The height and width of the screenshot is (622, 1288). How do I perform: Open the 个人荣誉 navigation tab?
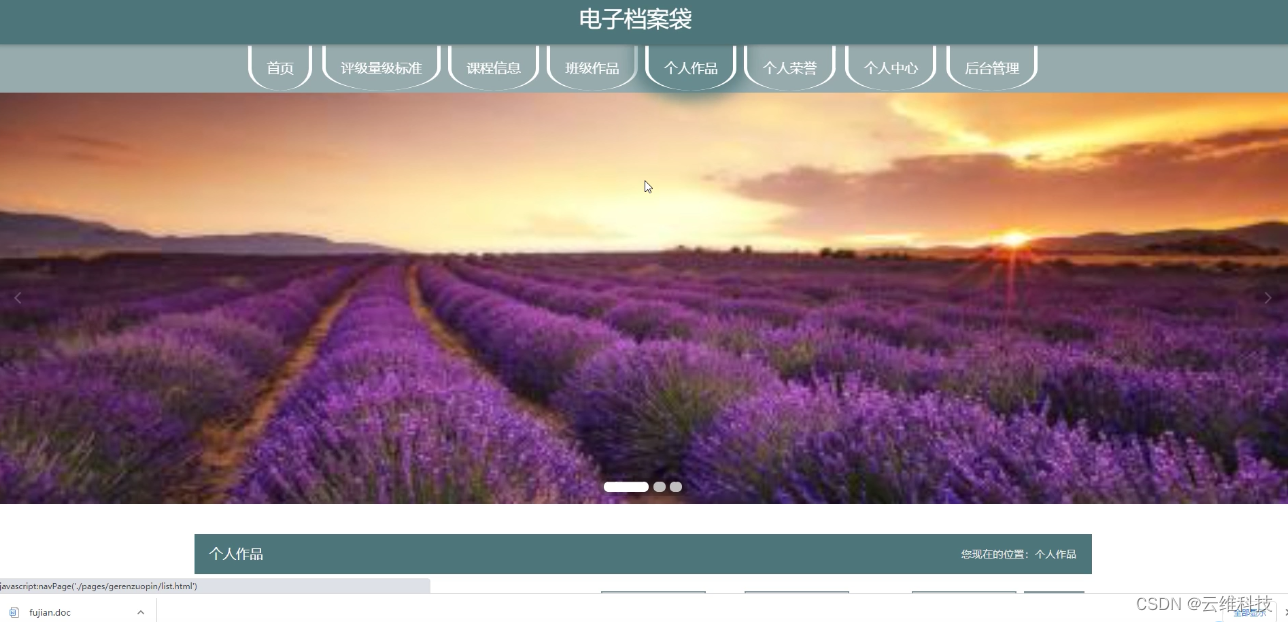coord(790,68)
